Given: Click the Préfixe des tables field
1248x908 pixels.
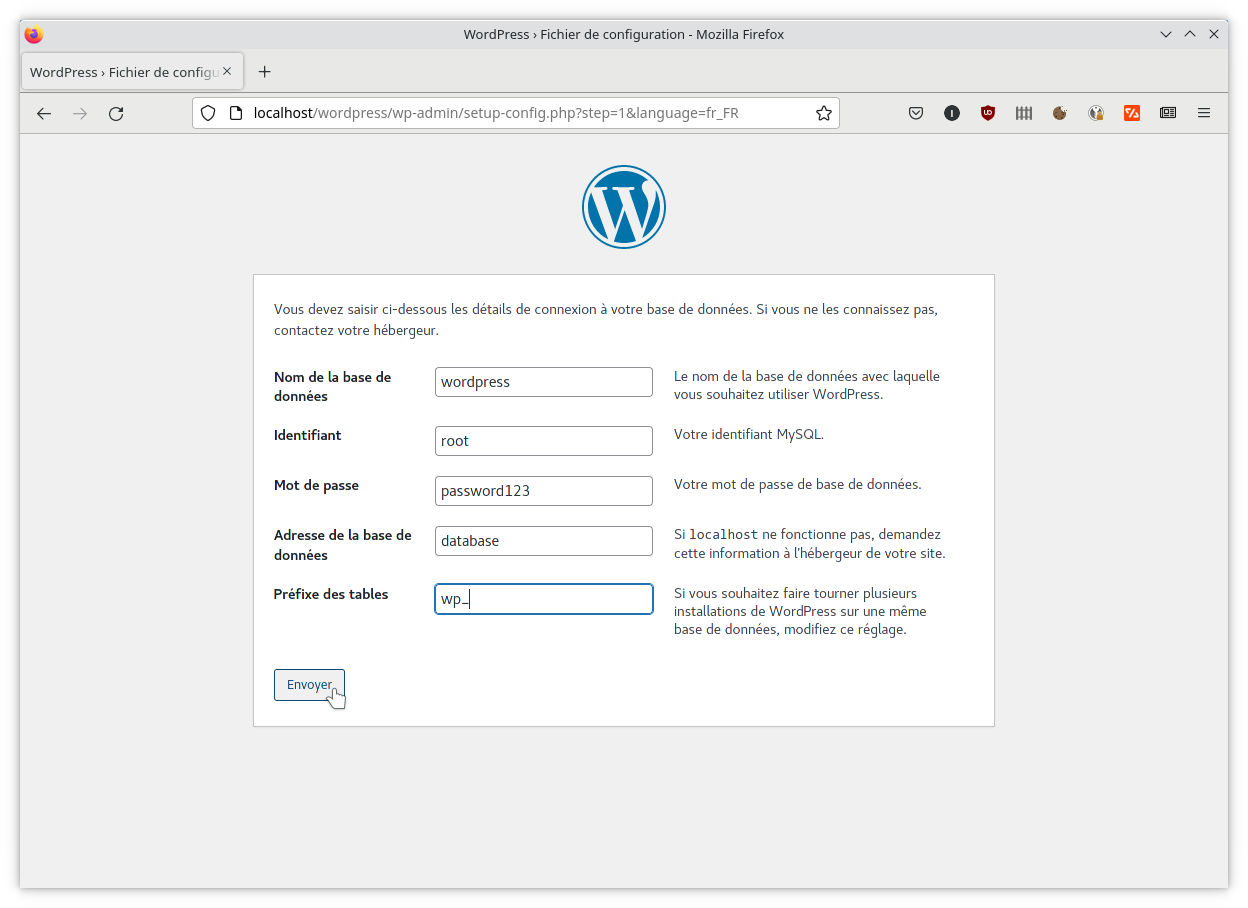Looking at the screenshot, I should 543,598.
